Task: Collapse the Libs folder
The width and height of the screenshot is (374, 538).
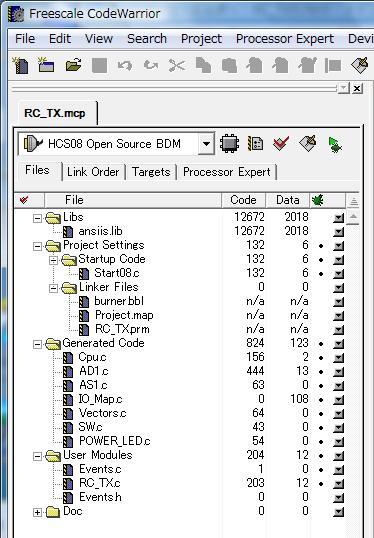Action: pos(37,218)
